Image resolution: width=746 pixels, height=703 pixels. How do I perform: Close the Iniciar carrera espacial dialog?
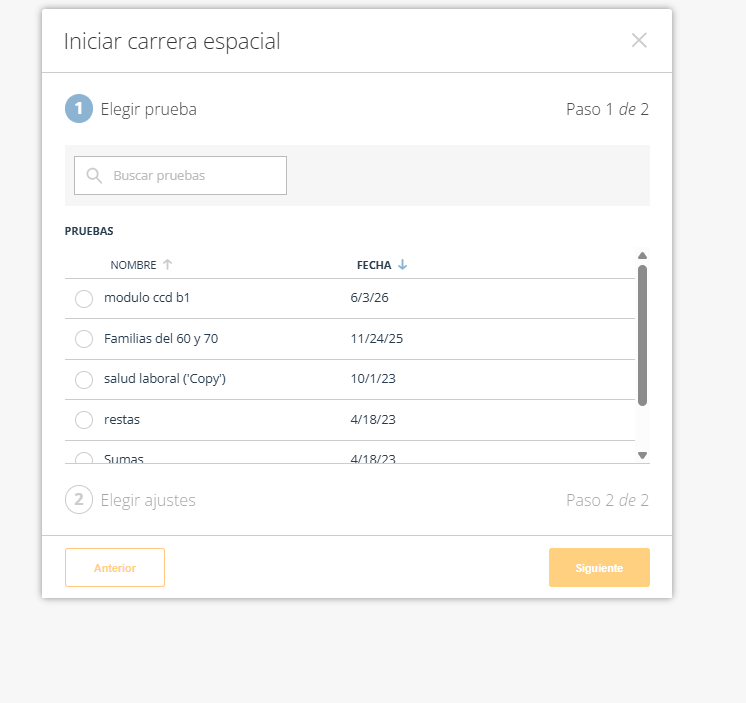point(639,40)
